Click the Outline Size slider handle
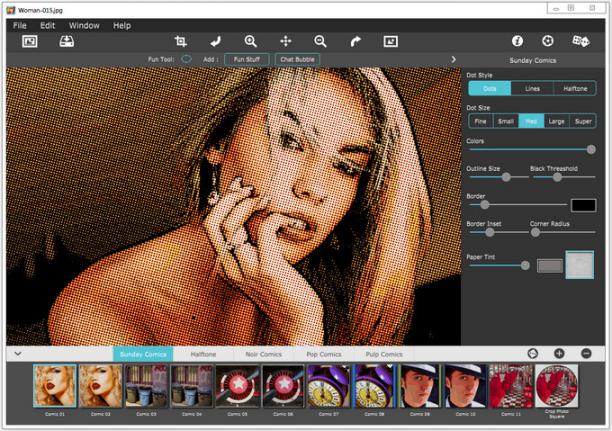612x431 pixels. [x=506, y=177]
